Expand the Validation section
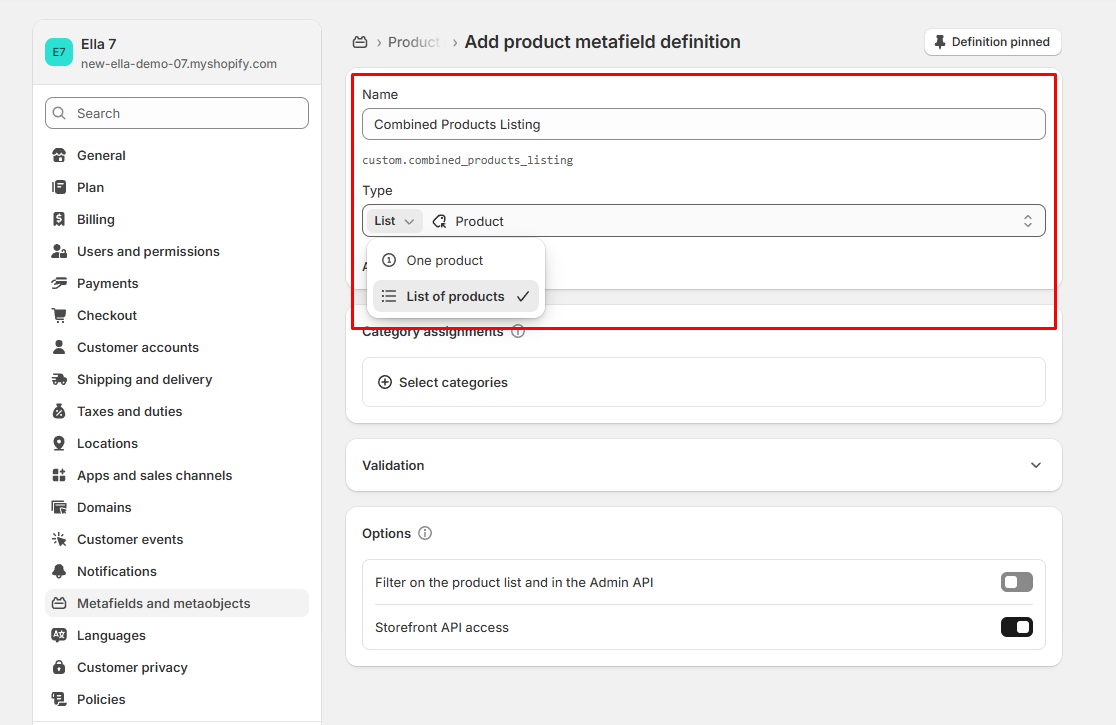The height and width of the screenshot is (725, 1116). pos(1035,465)
